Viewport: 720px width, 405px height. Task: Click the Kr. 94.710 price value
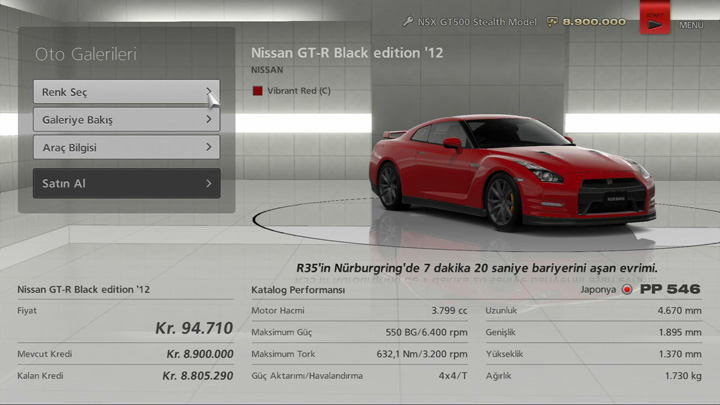point(194,327)
